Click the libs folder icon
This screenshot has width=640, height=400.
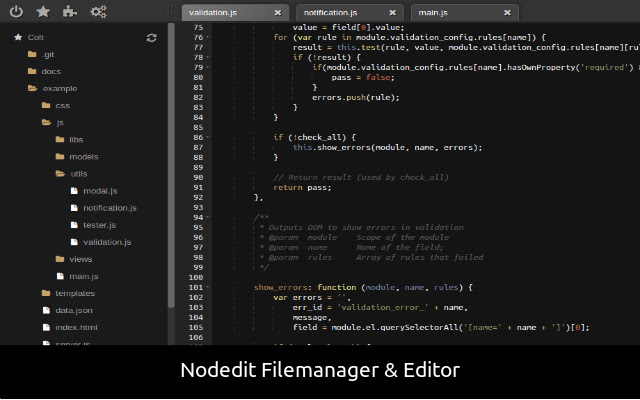(x=60, y=140)
